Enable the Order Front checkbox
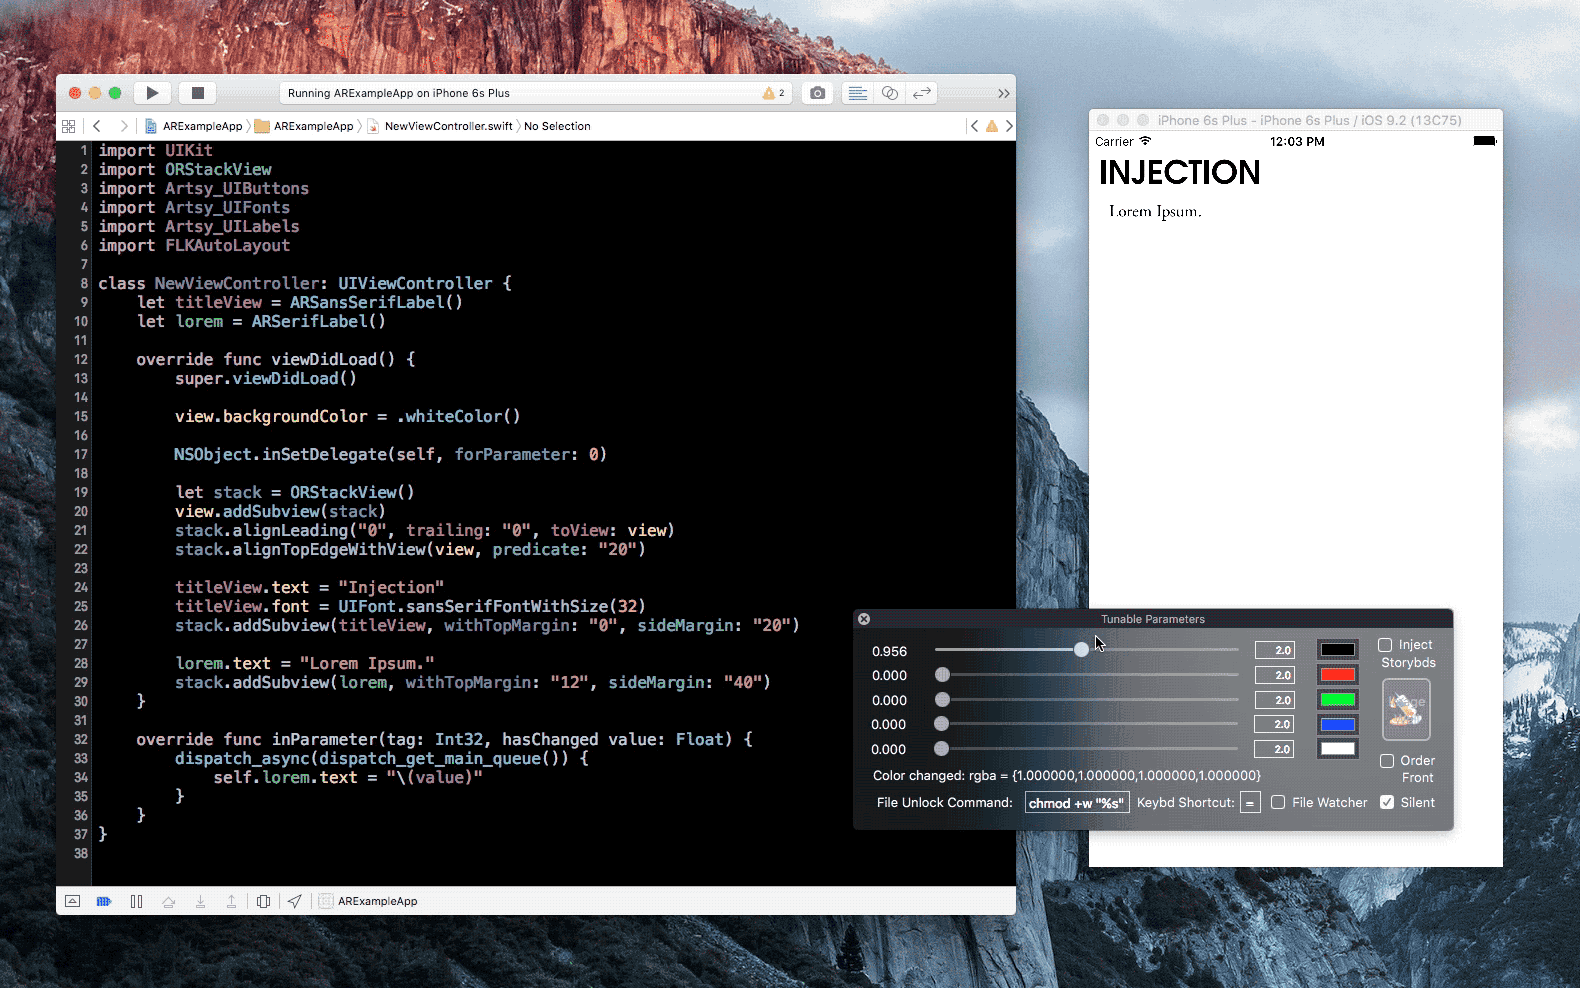The image size is (1580, 988). click(x=1387, y=761)
